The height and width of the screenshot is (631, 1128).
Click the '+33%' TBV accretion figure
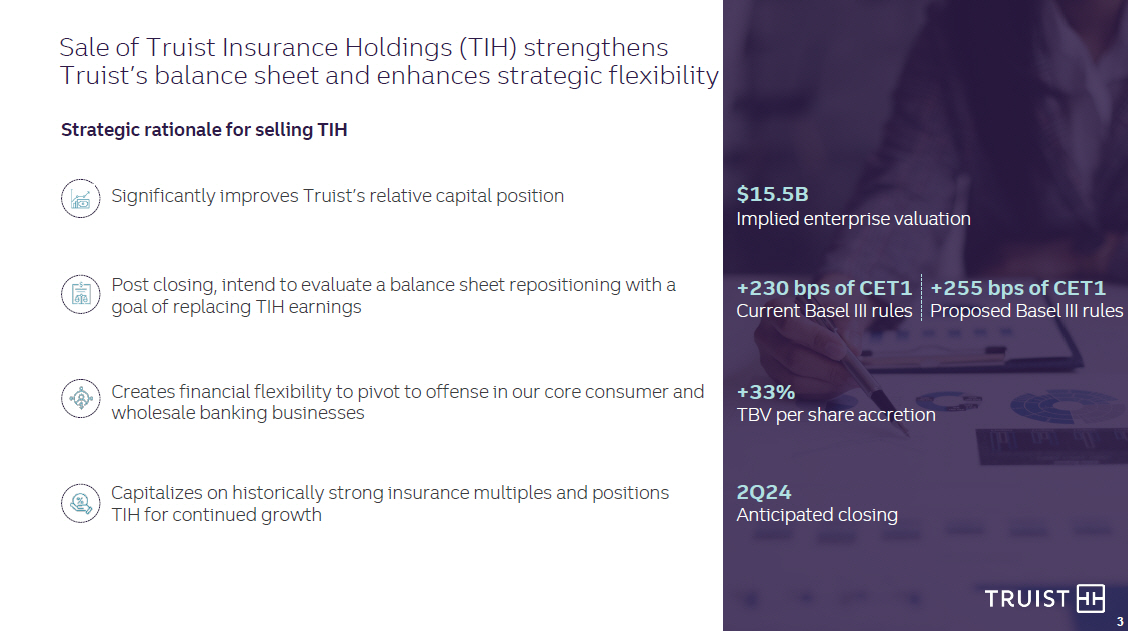pyautogui.click(x=765, y=392)
